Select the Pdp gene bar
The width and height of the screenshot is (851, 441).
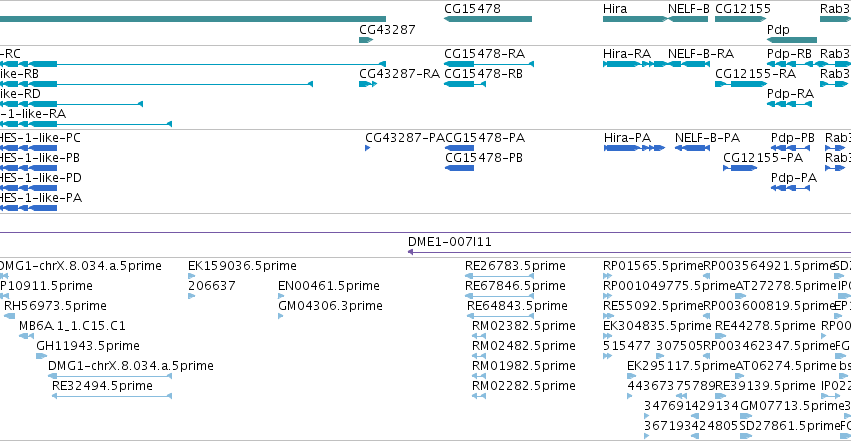(x=792, y=40)
